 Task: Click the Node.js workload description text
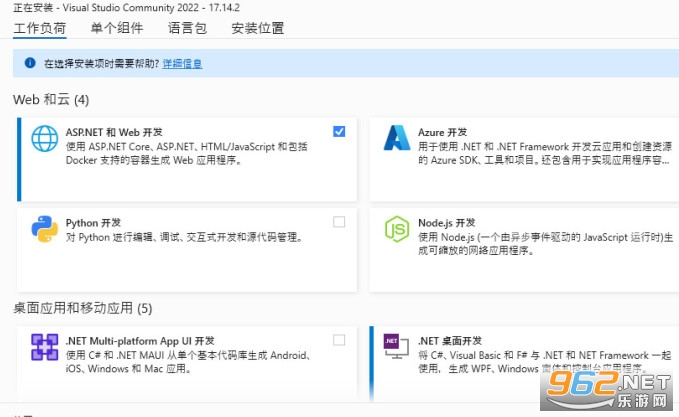tap(546, 244)
